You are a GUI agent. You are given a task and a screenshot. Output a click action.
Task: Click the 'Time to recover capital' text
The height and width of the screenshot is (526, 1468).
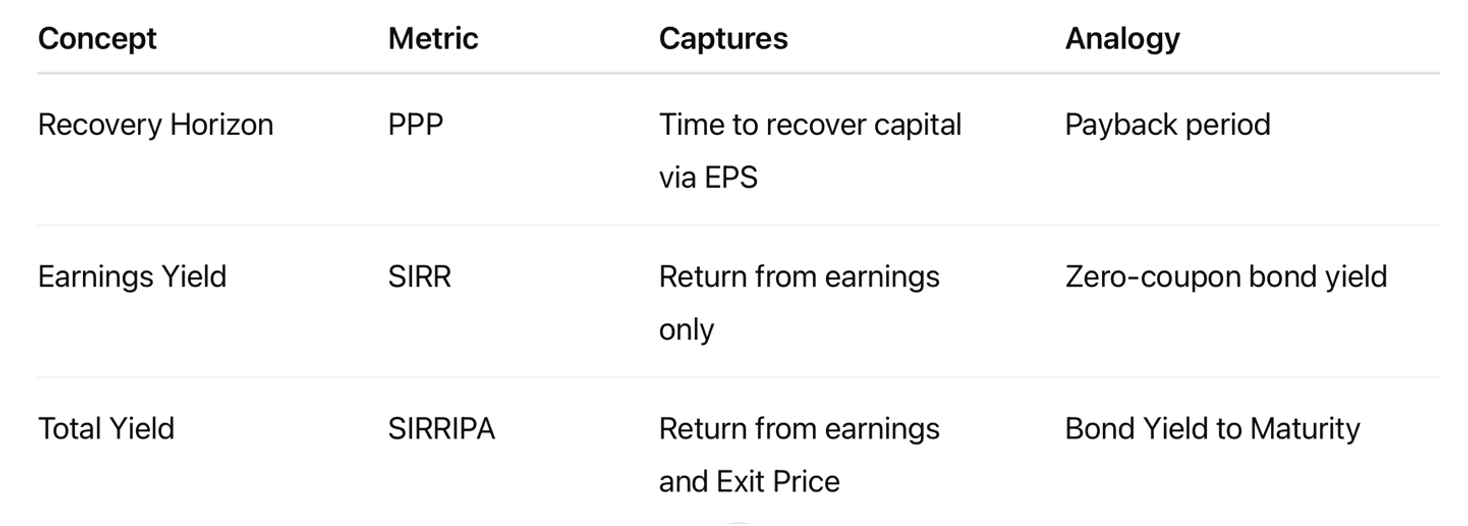pos(810,125)
